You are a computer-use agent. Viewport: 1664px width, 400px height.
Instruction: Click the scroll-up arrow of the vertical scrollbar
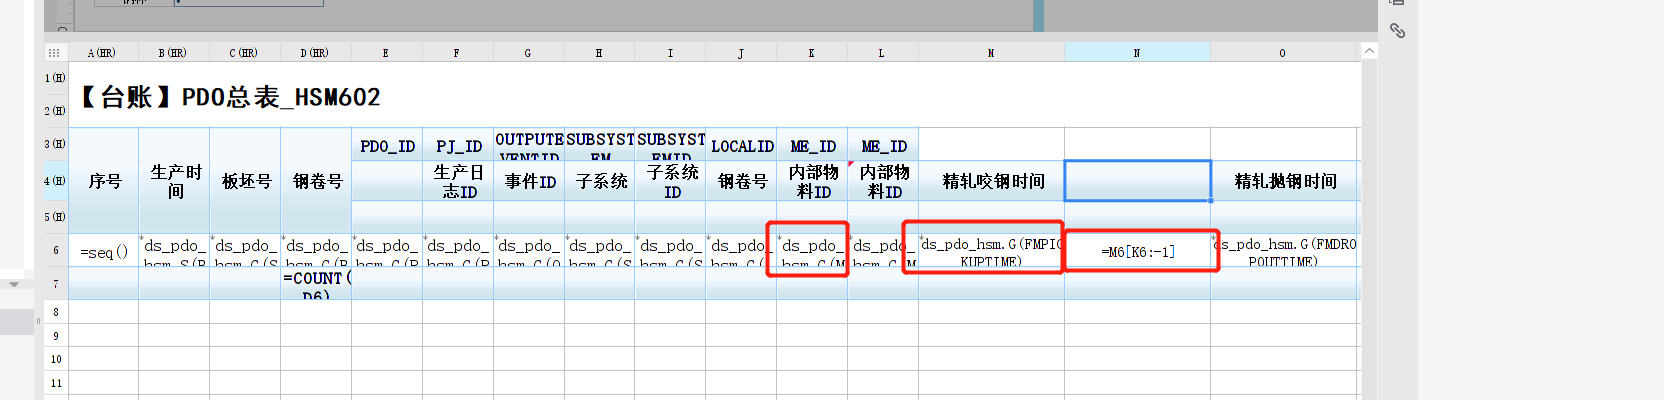coord(1369,51)
